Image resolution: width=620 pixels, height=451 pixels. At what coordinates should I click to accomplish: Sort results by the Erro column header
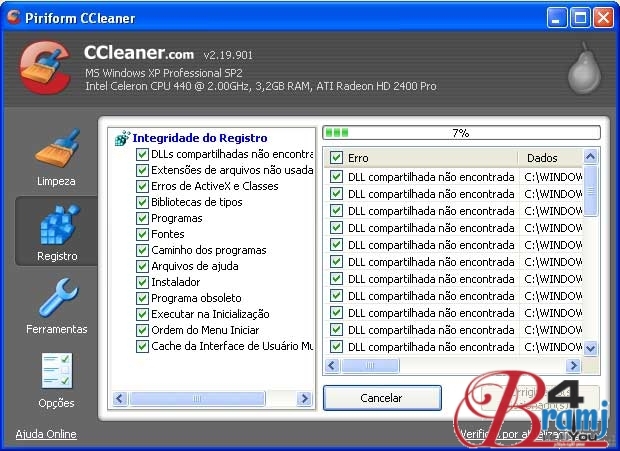click(421, 158)
